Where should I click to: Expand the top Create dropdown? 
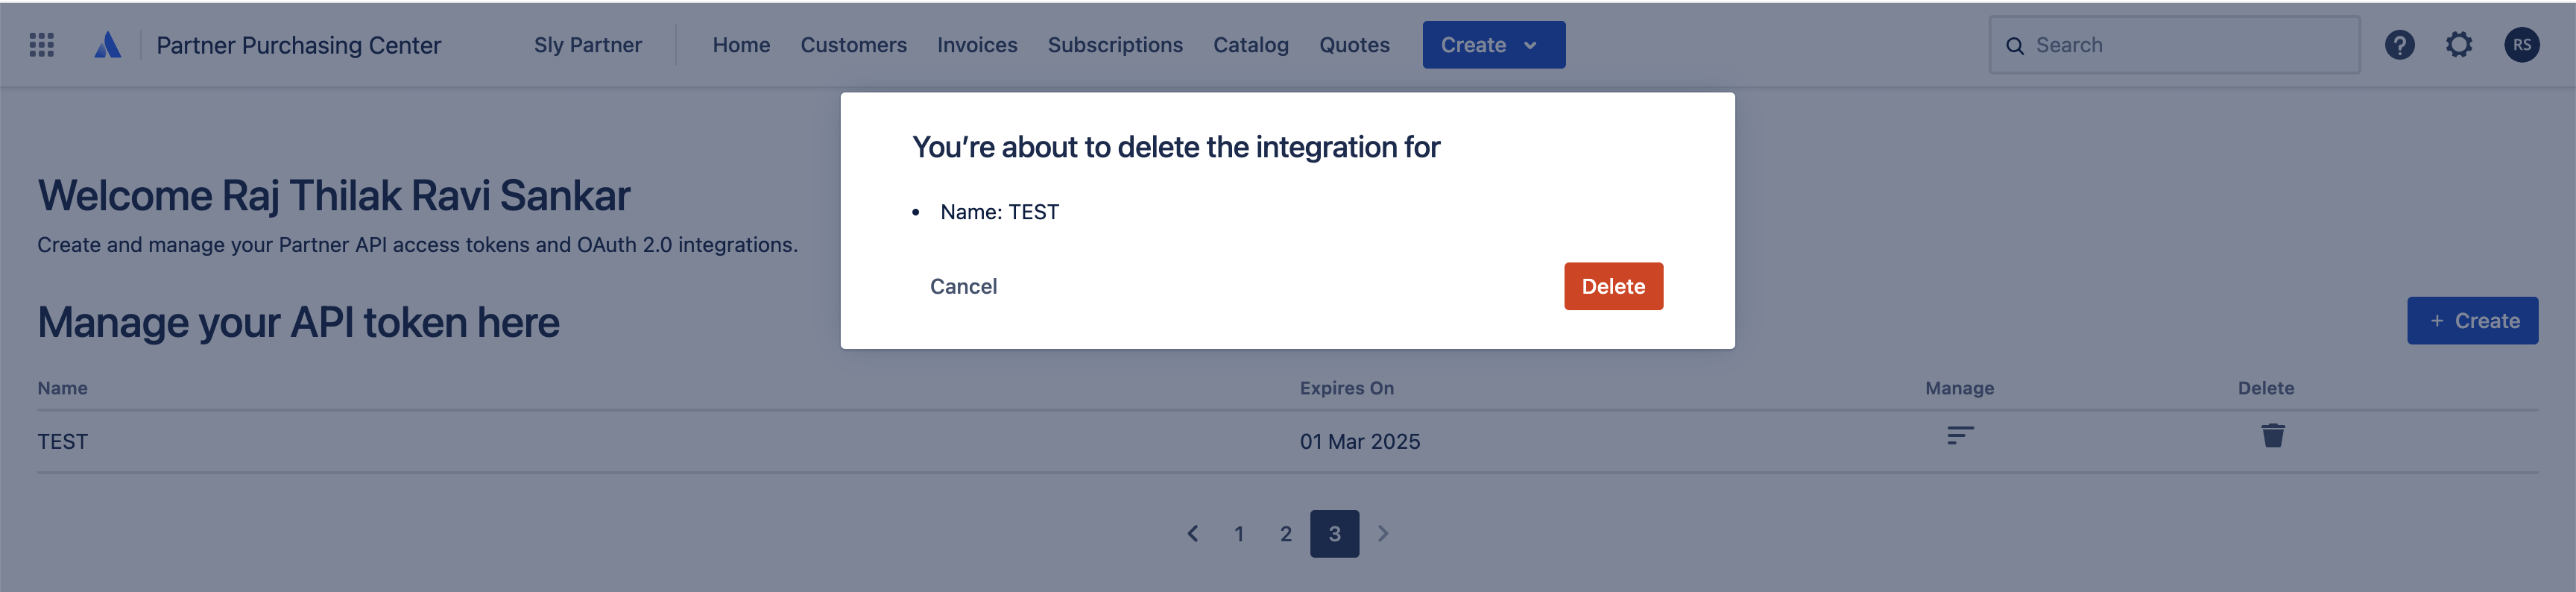1493,45
